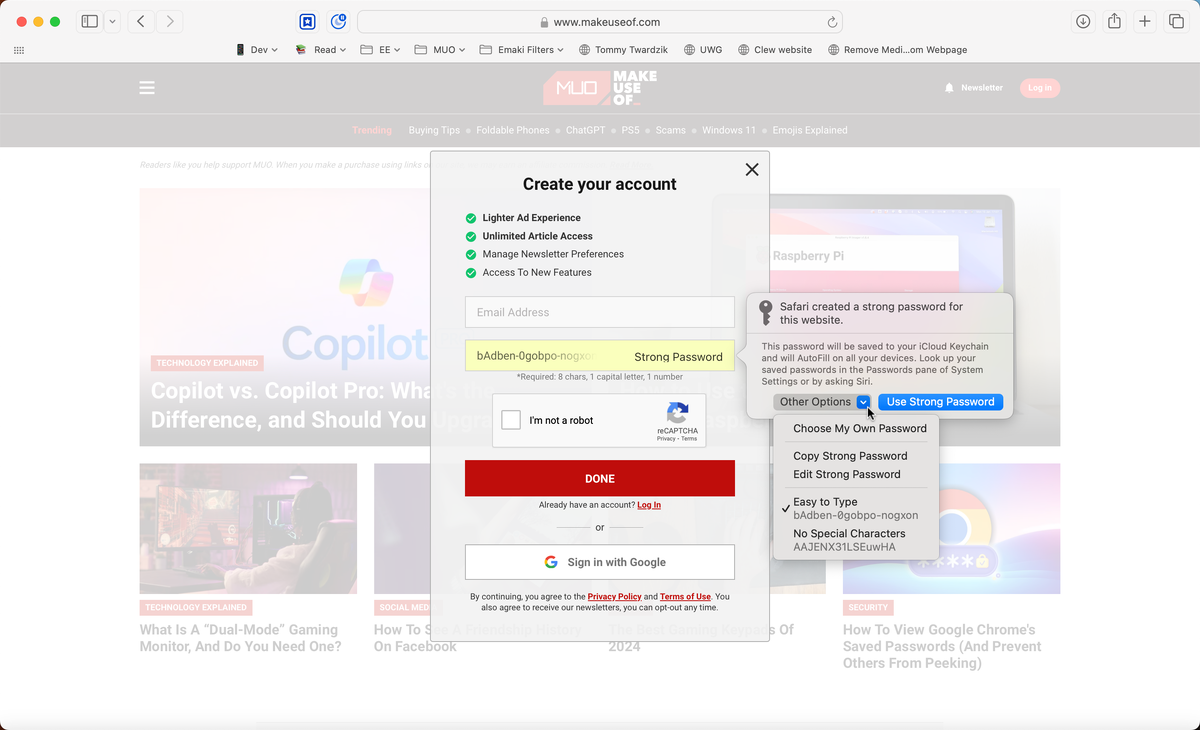Screen dimensions: 1200x730
Task: Click Log In link under DONE
Action: [x=649, y=505]
